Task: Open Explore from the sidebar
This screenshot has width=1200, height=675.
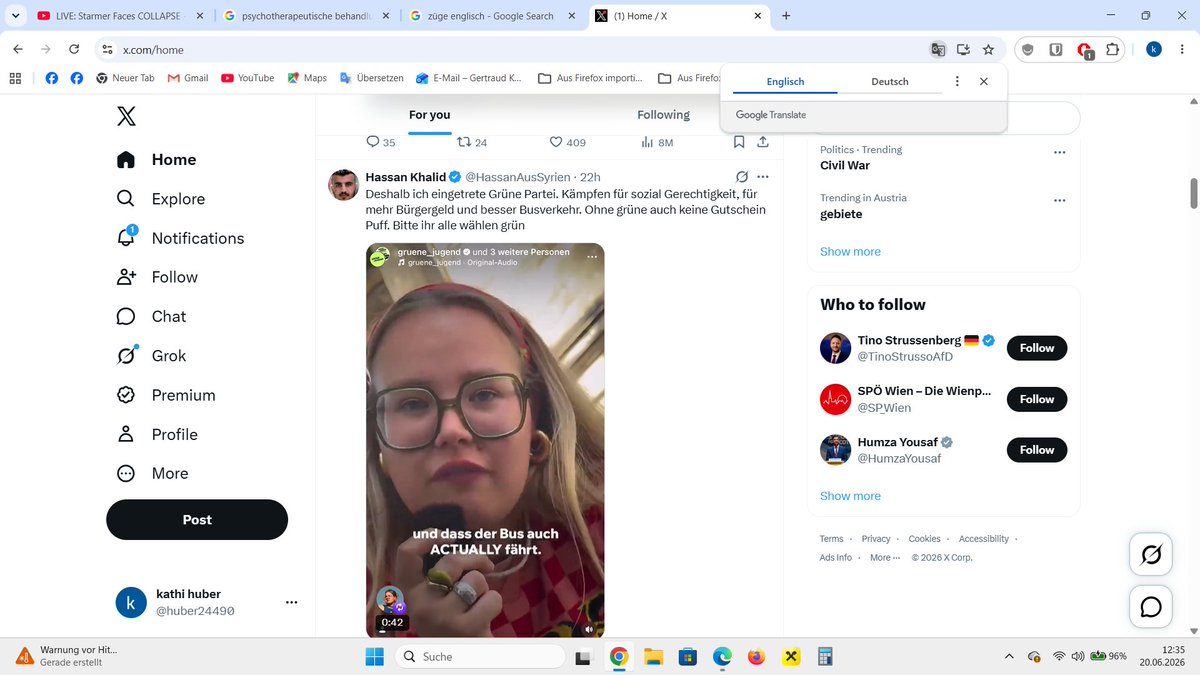Action: 161,199
